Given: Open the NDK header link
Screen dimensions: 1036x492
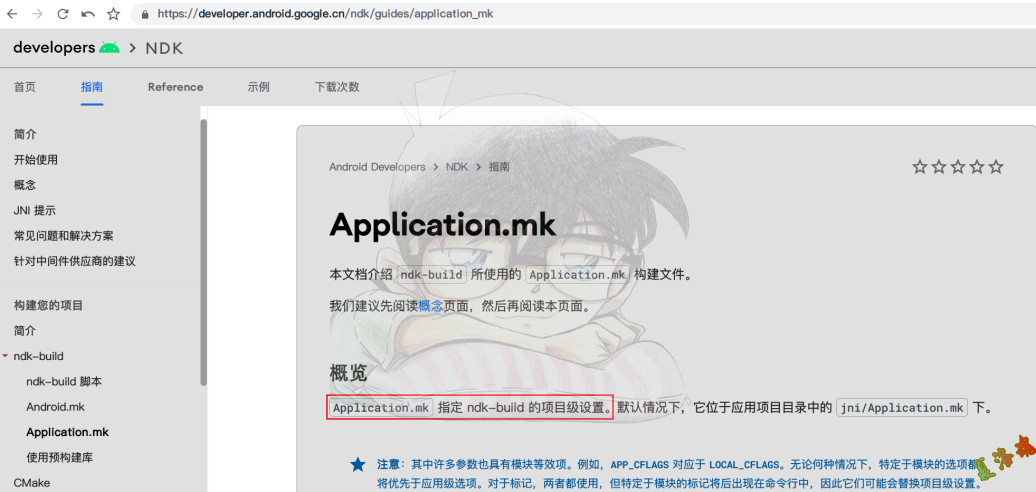Looking at the screenshot, I should 164,48.
